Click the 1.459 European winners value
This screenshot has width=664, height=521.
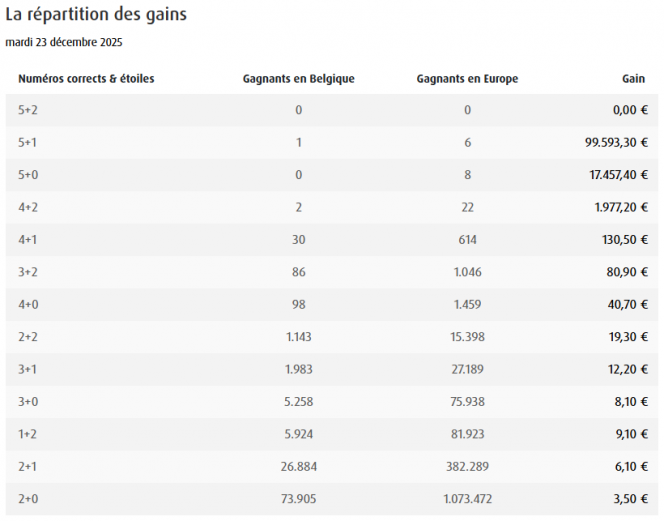[x=467, y=304]
